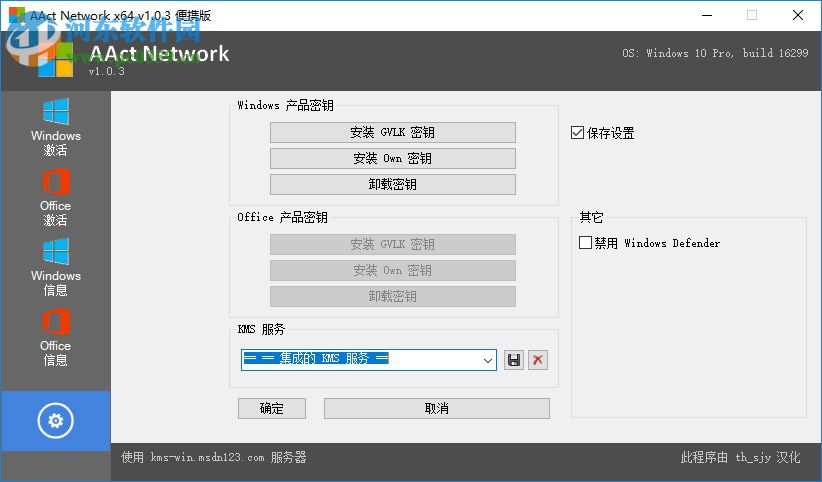The height and width of the screenshot is (482, 822).
Task: Minimize the AAct Network window
Action: pyautogui.click(x=707, y=15)
